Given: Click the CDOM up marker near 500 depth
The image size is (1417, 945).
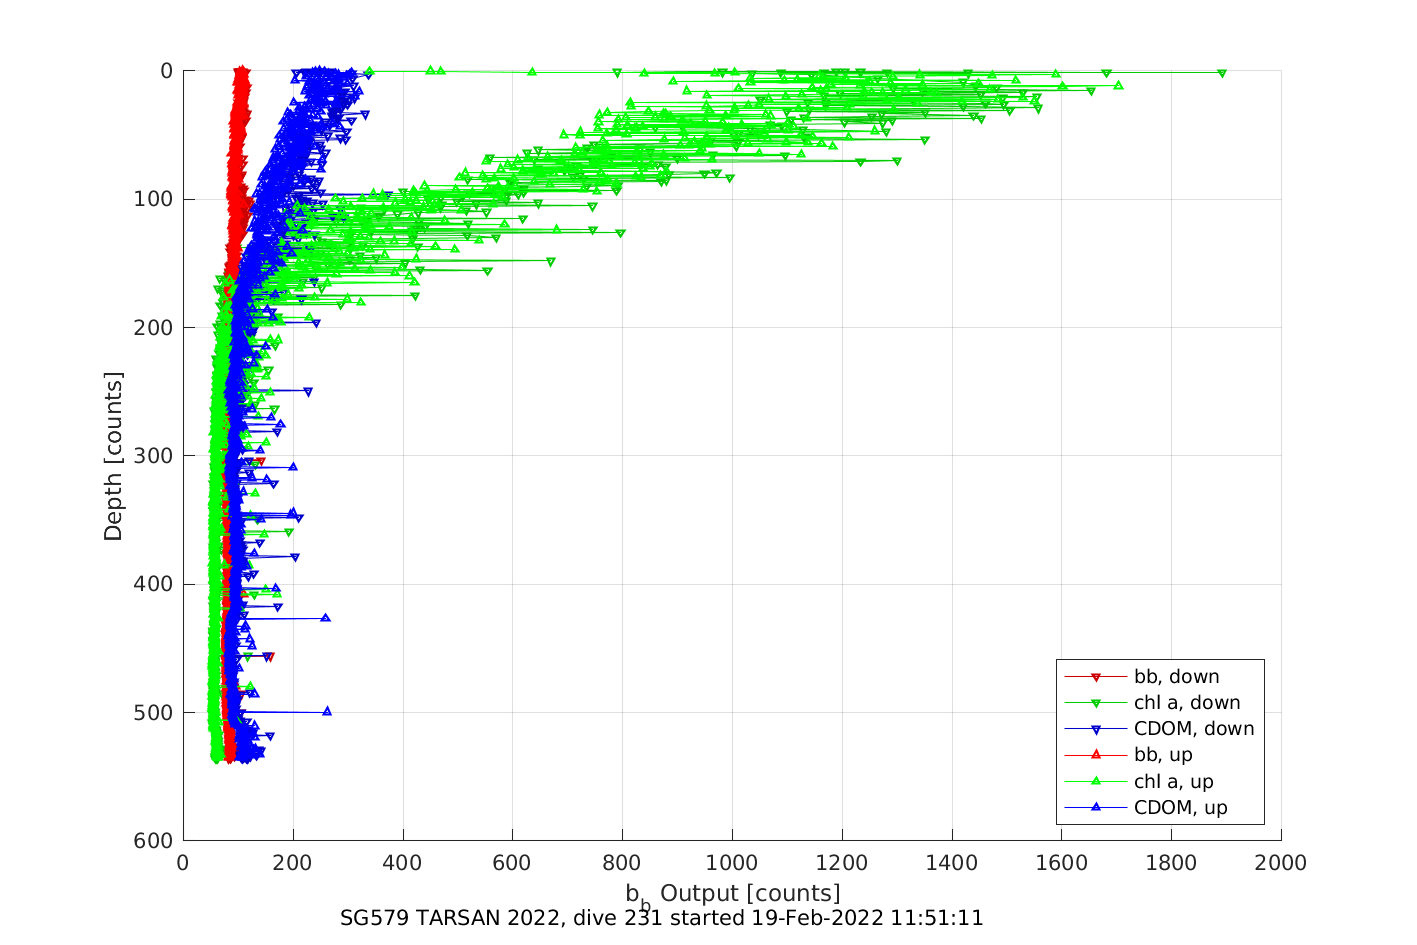Looking at the screenshot, I should tap(327, 711).
